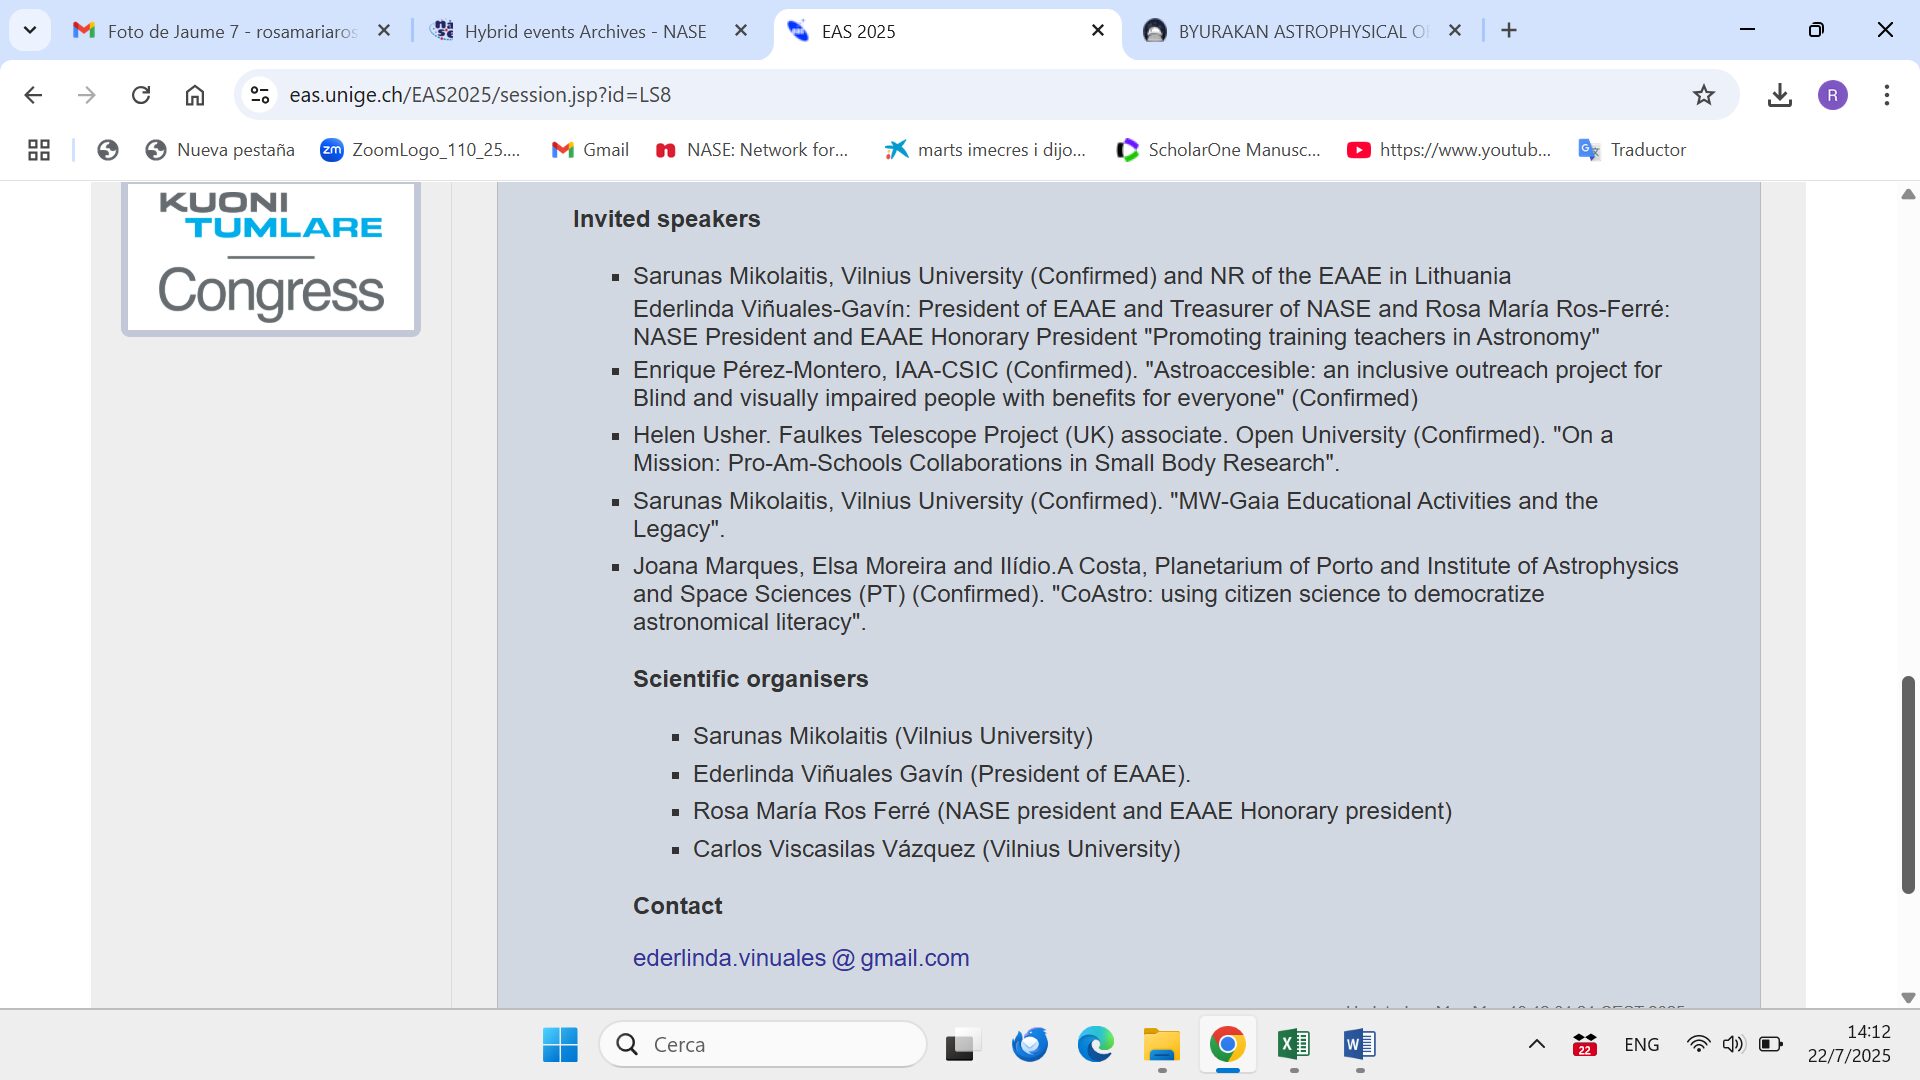Close the Foto de Jaume 7 tab
1920x1080 pixels.
click(384, 31)
